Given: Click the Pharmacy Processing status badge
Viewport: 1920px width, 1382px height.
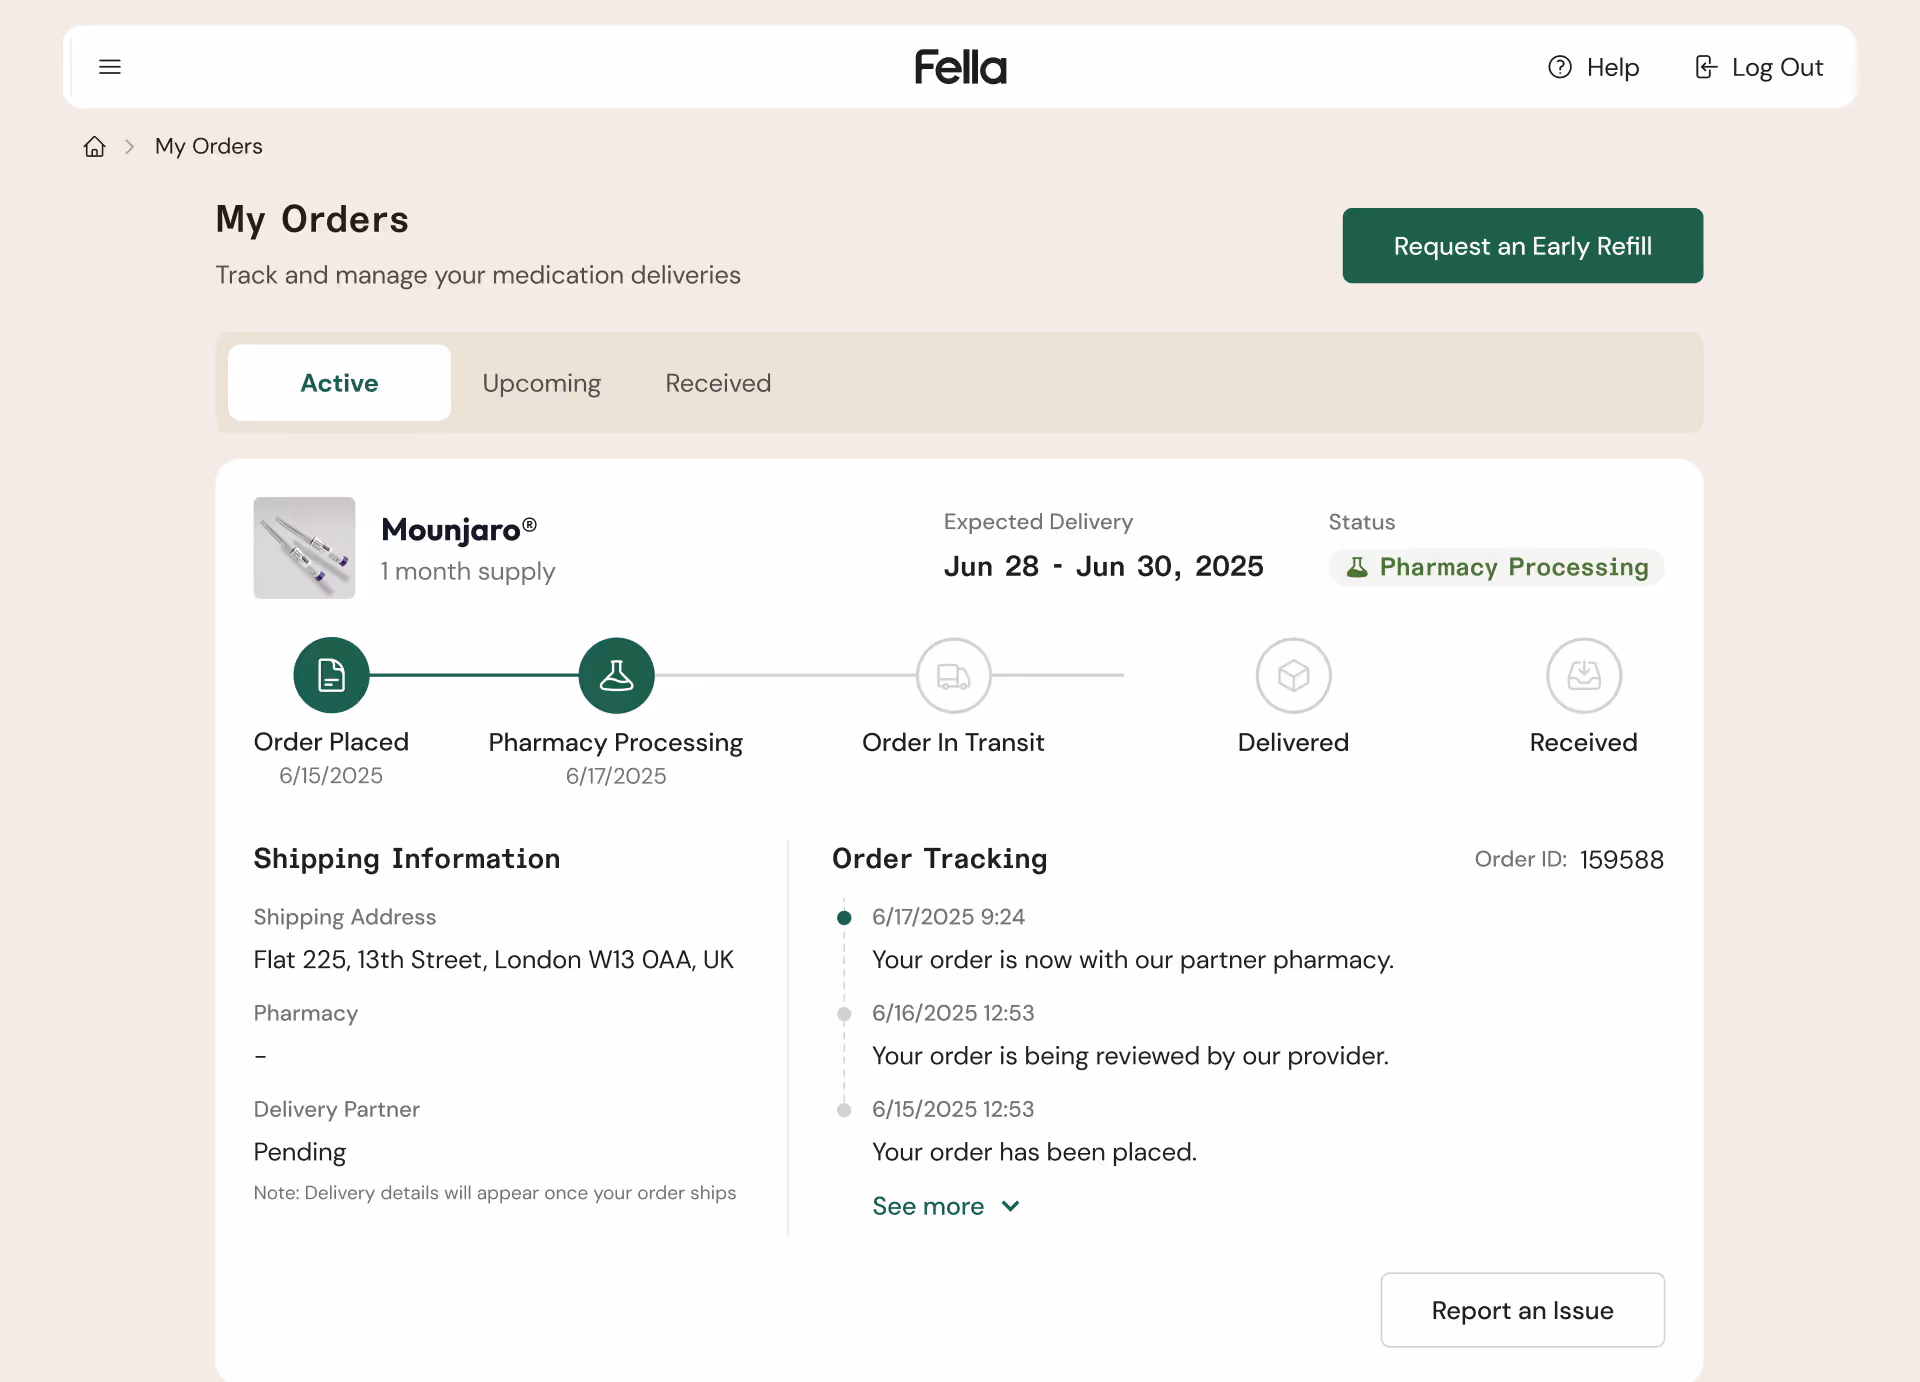Looking at the screenshot, I should (1496, 567).
